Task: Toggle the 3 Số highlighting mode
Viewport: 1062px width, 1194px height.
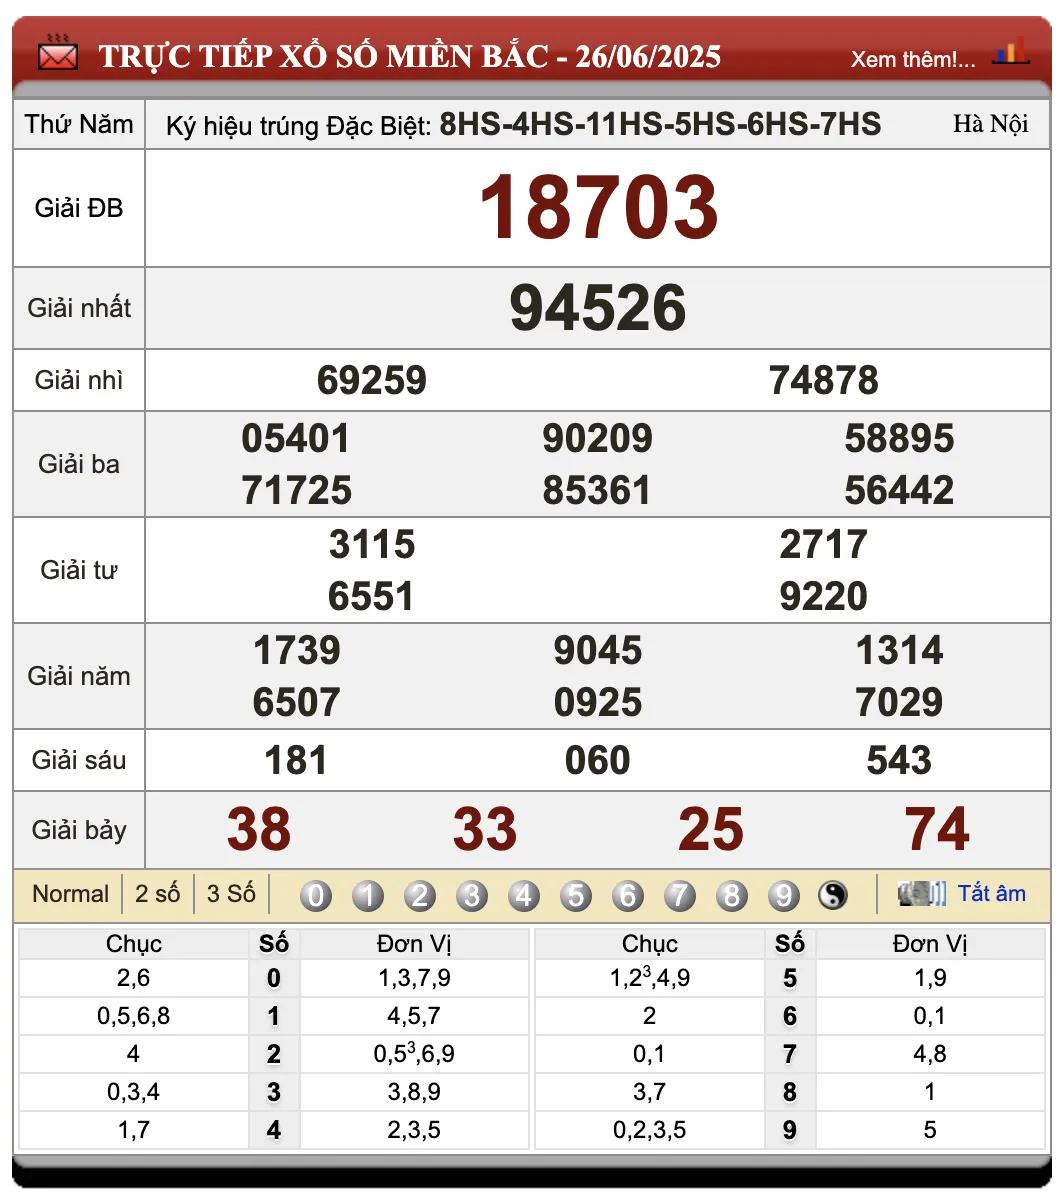Action: [230, 893]
